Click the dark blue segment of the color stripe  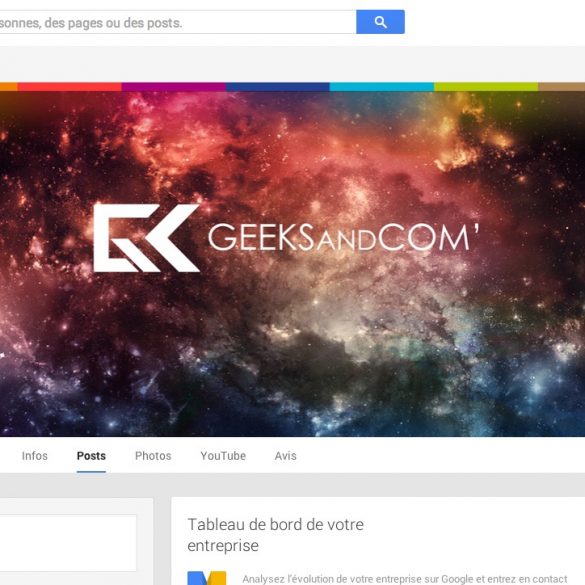(278, 87)
